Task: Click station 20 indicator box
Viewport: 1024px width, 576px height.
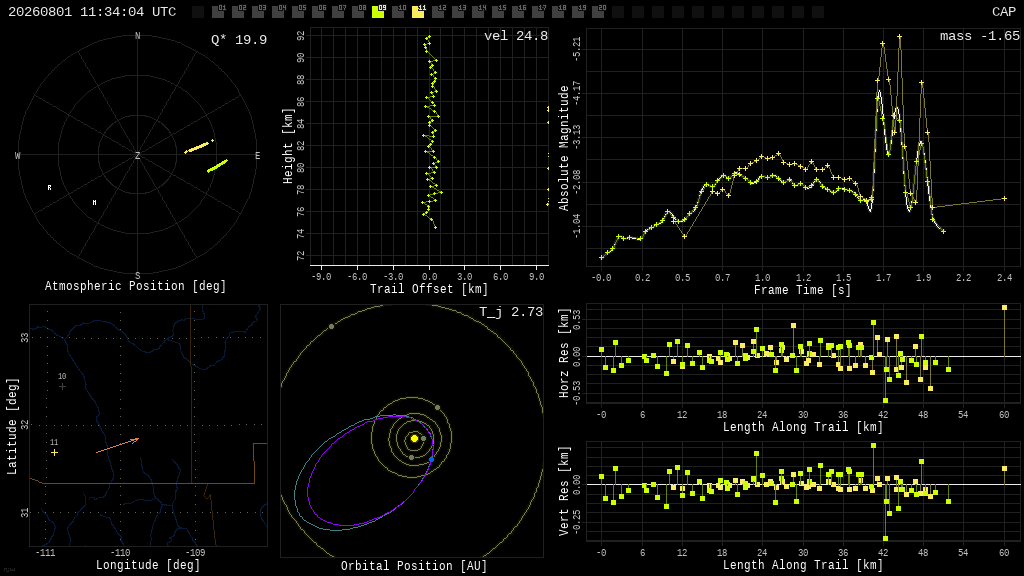Action: pyautogui.click(x=598, y=11)
